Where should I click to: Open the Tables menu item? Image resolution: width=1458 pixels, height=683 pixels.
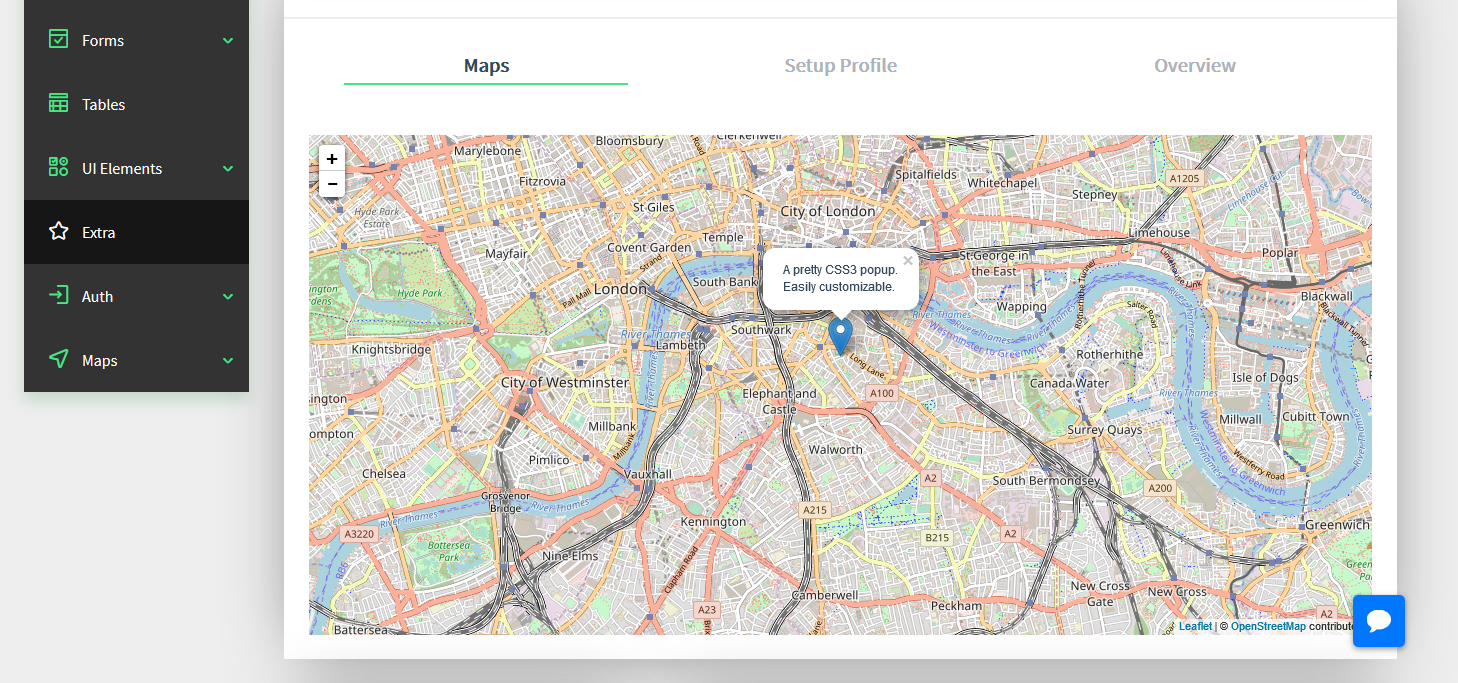[136, 104]
